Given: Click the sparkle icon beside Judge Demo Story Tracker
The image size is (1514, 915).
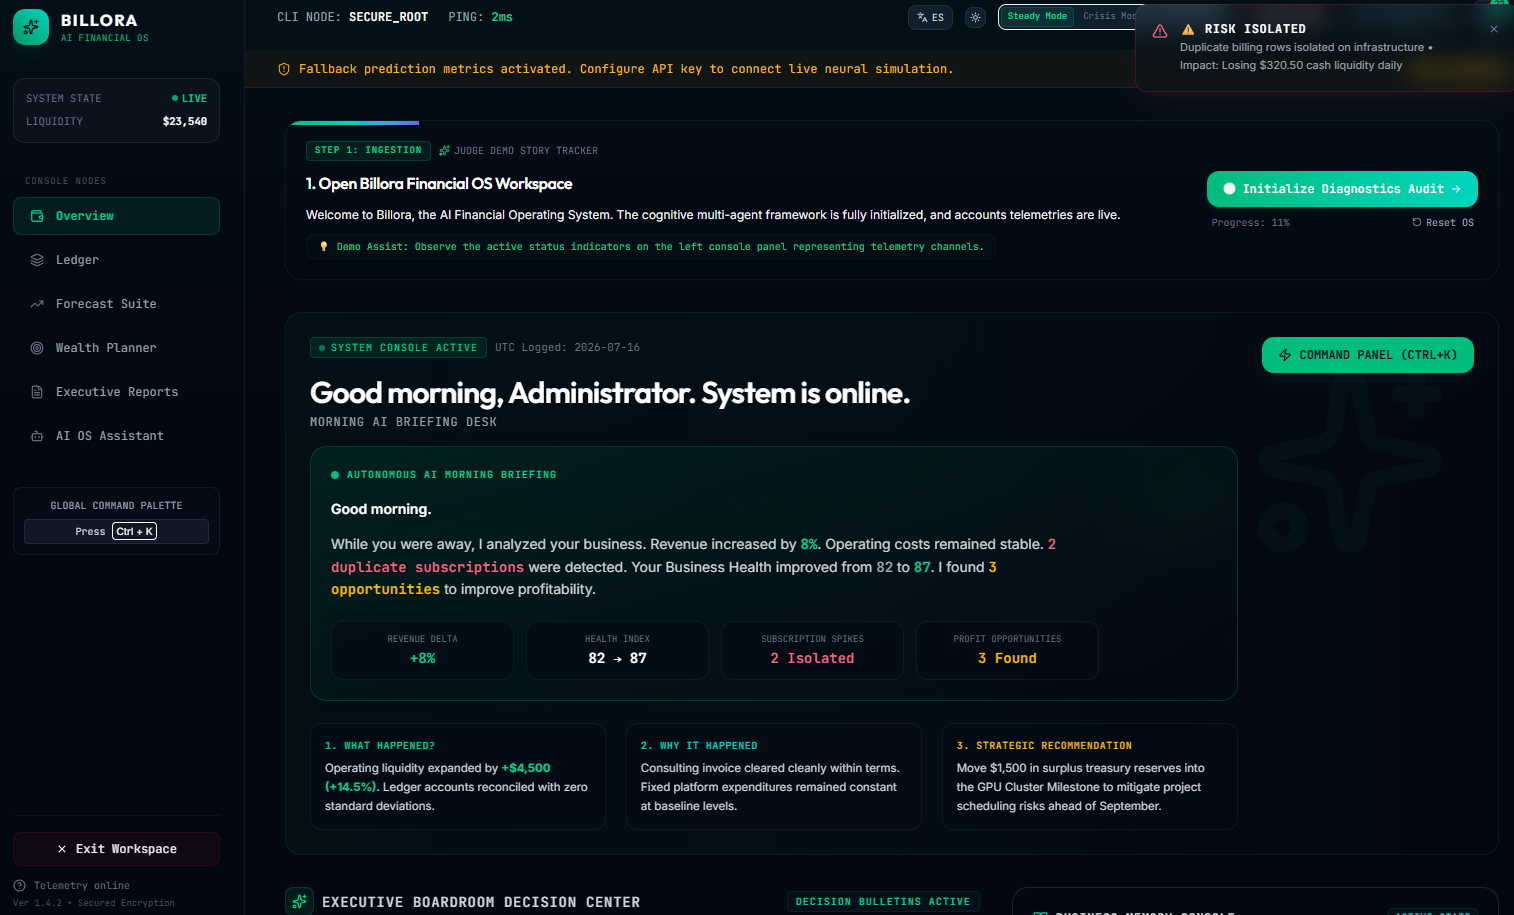Looking at the screenshot, I should tap(444, 151).
